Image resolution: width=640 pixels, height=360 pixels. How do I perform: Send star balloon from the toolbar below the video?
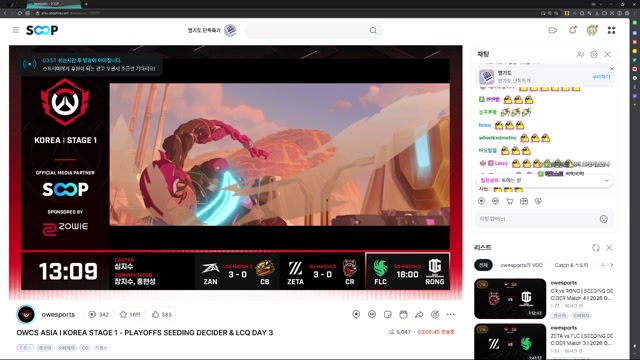(x=356, y=314)
